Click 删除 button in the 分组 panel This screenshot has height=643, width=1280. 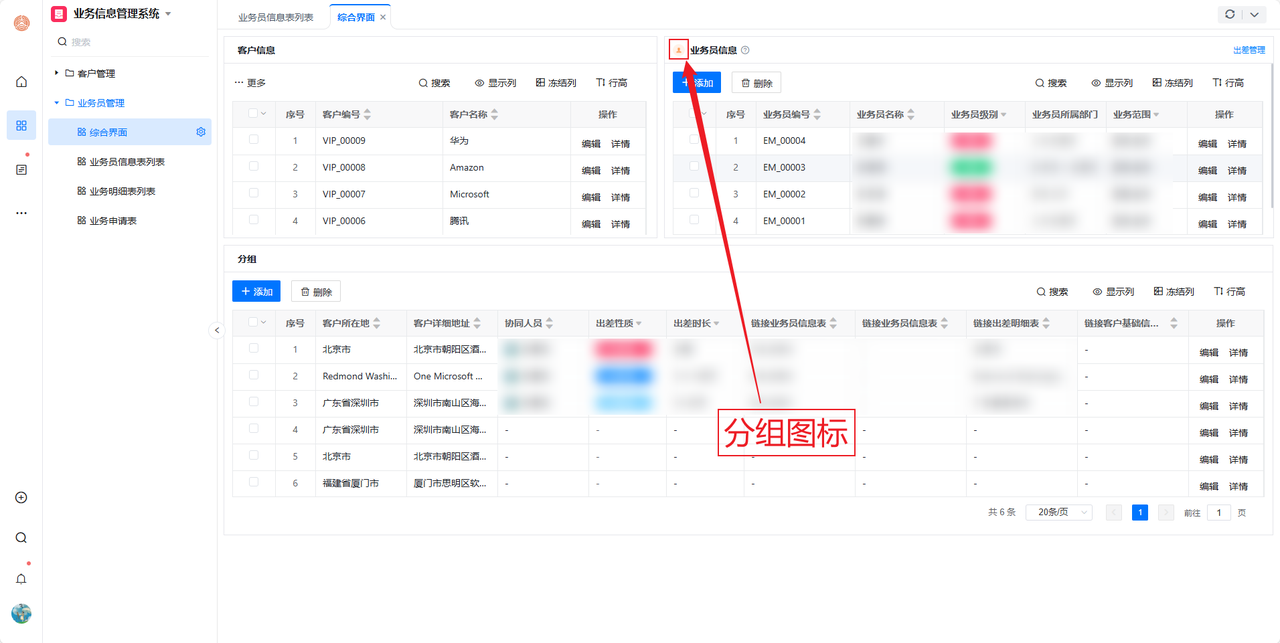(316, 292)
